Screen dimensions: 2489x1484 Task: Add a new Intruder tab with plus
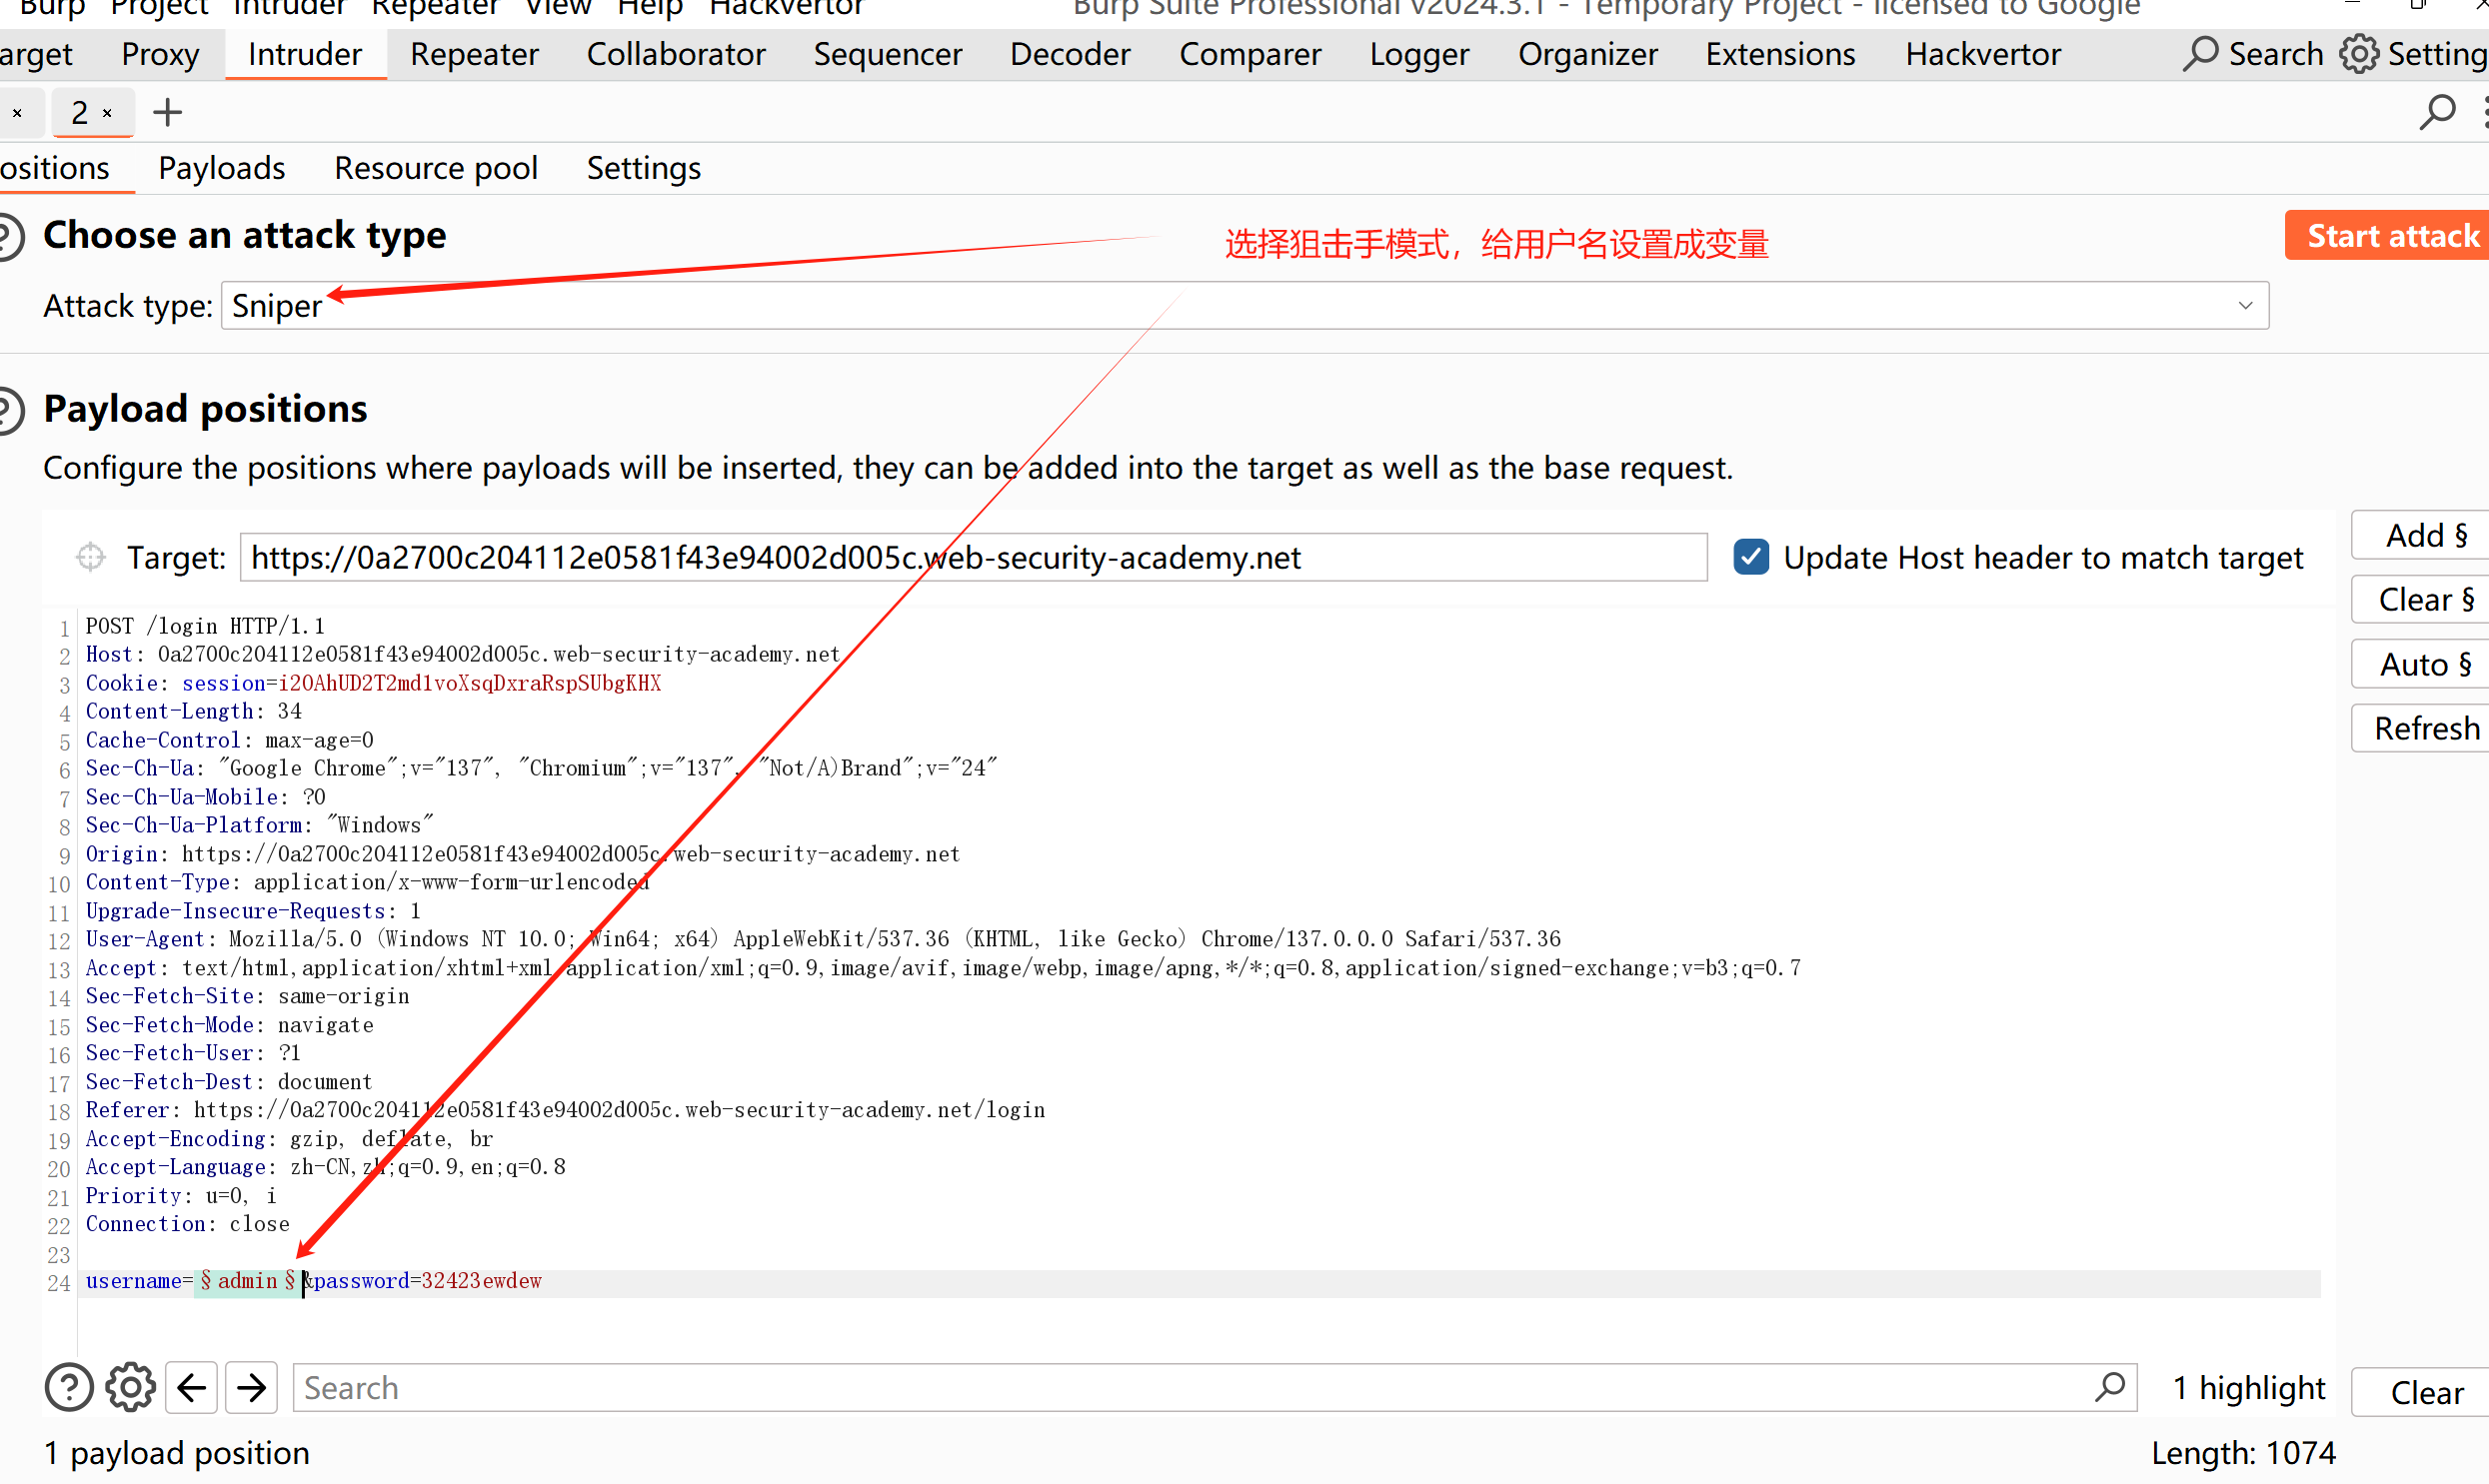(168, 112)
